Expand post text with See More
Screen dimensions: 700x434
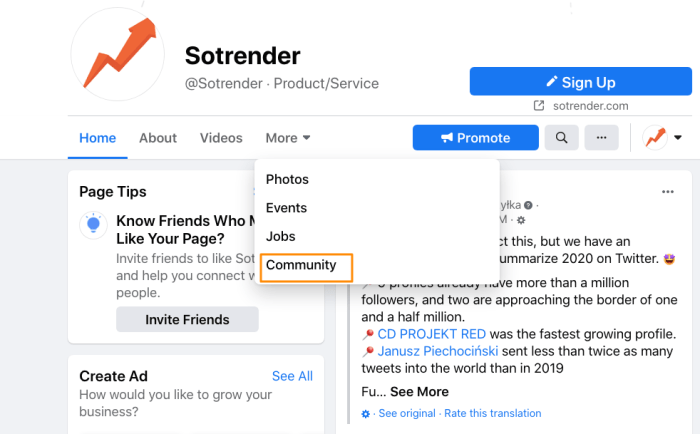point(419,392)
